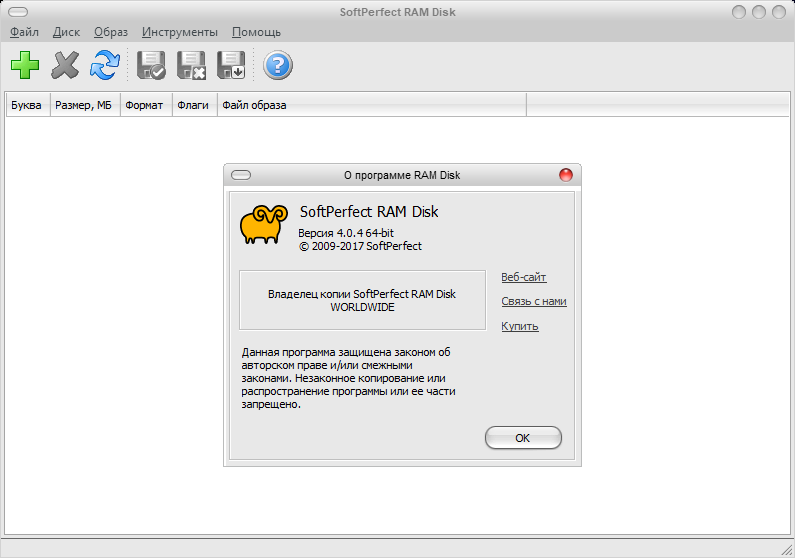Open the Файл menu
The image size is (795, 558).
point(24,32)
